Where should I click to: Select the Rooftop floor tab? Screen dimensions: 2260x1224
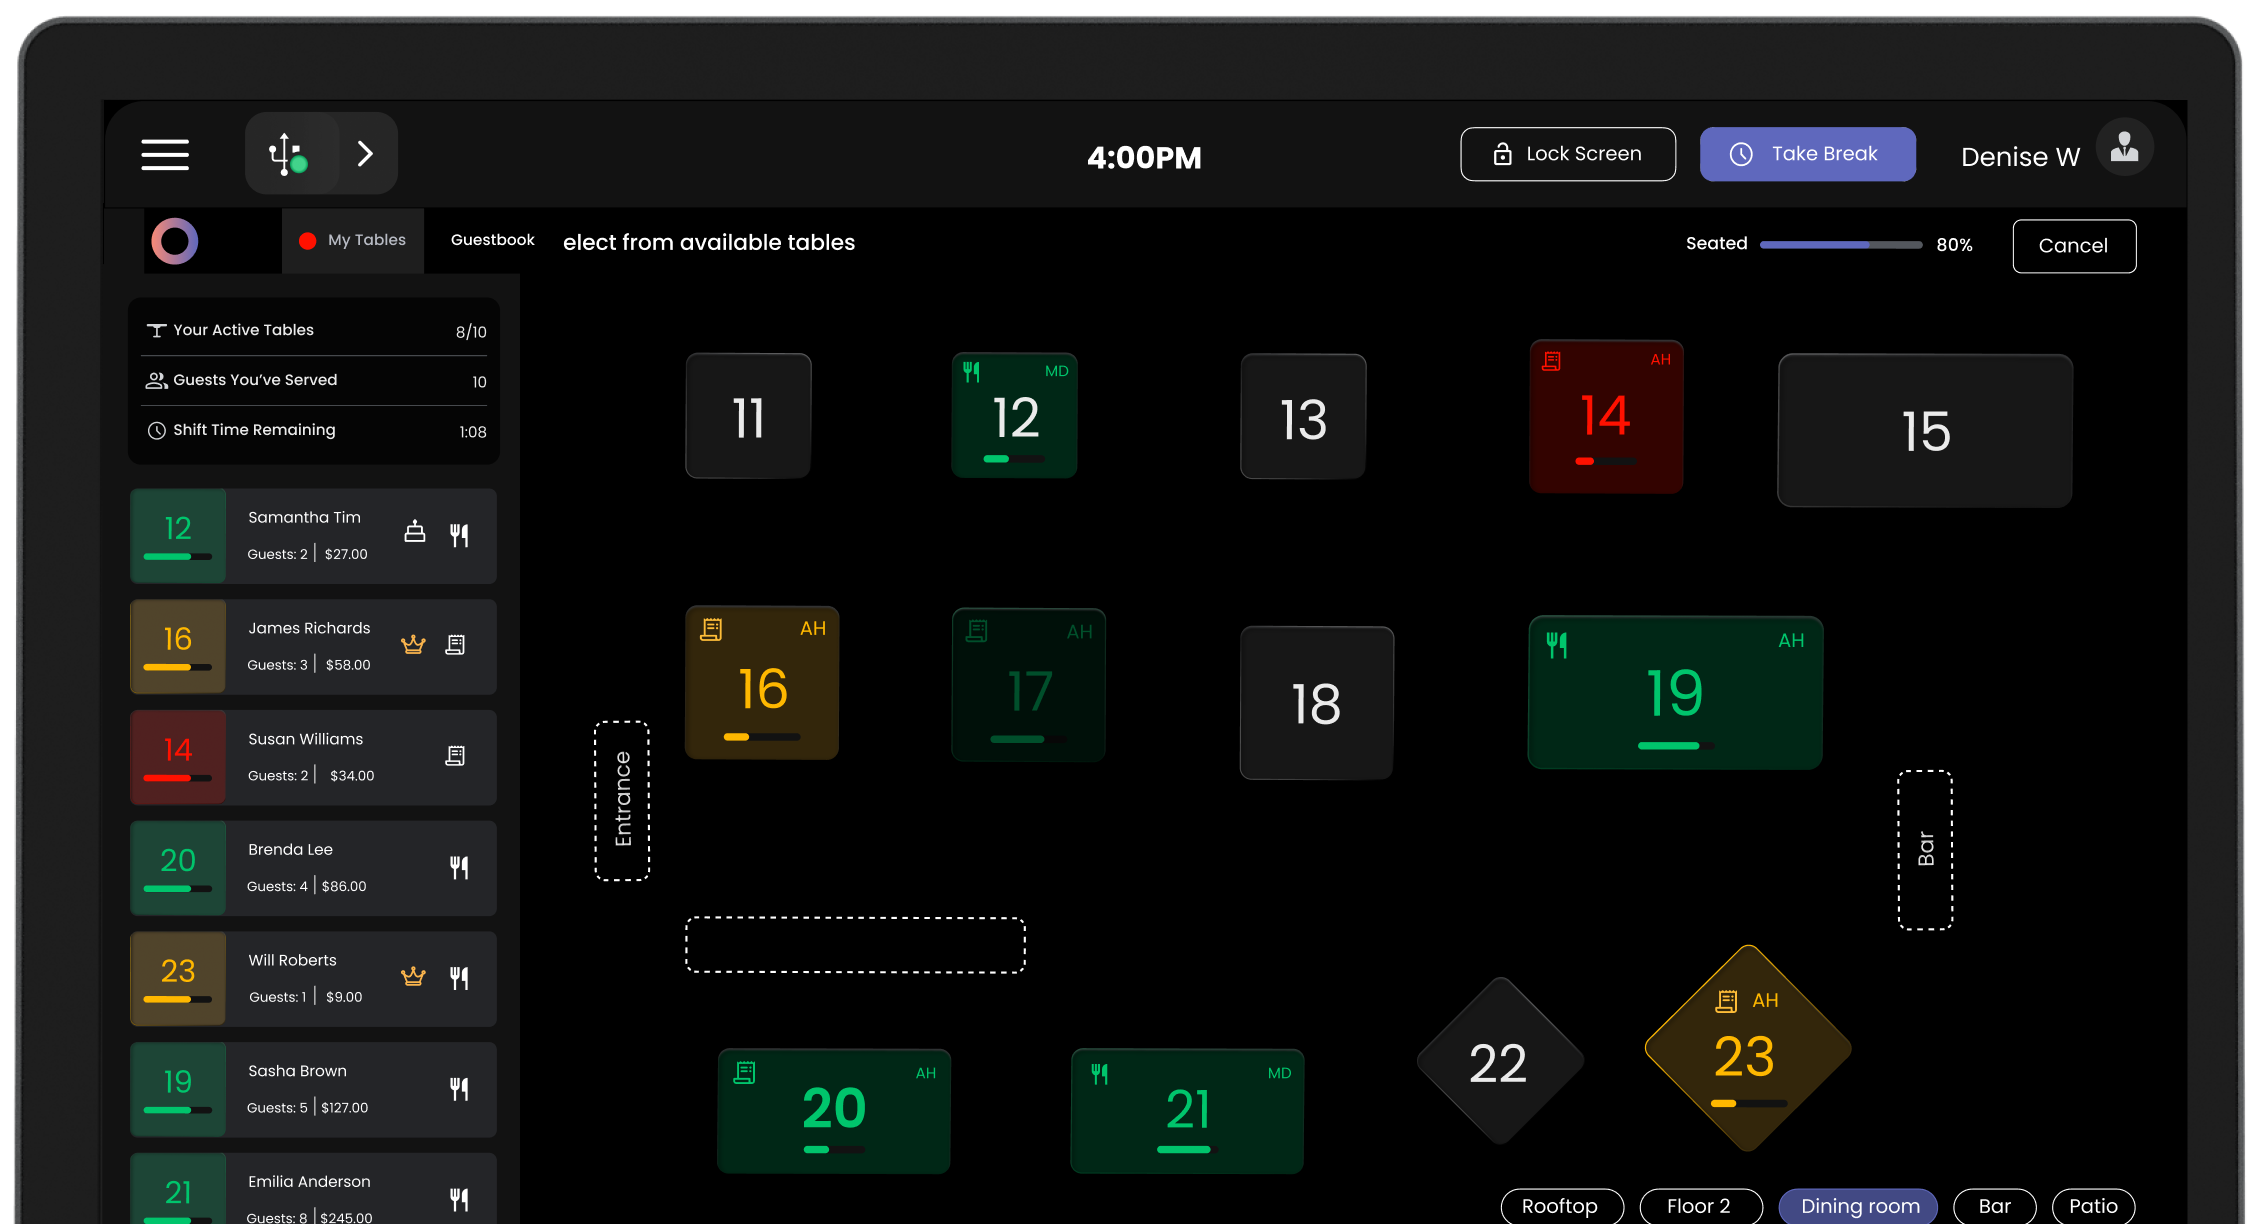point(1560,1206)
